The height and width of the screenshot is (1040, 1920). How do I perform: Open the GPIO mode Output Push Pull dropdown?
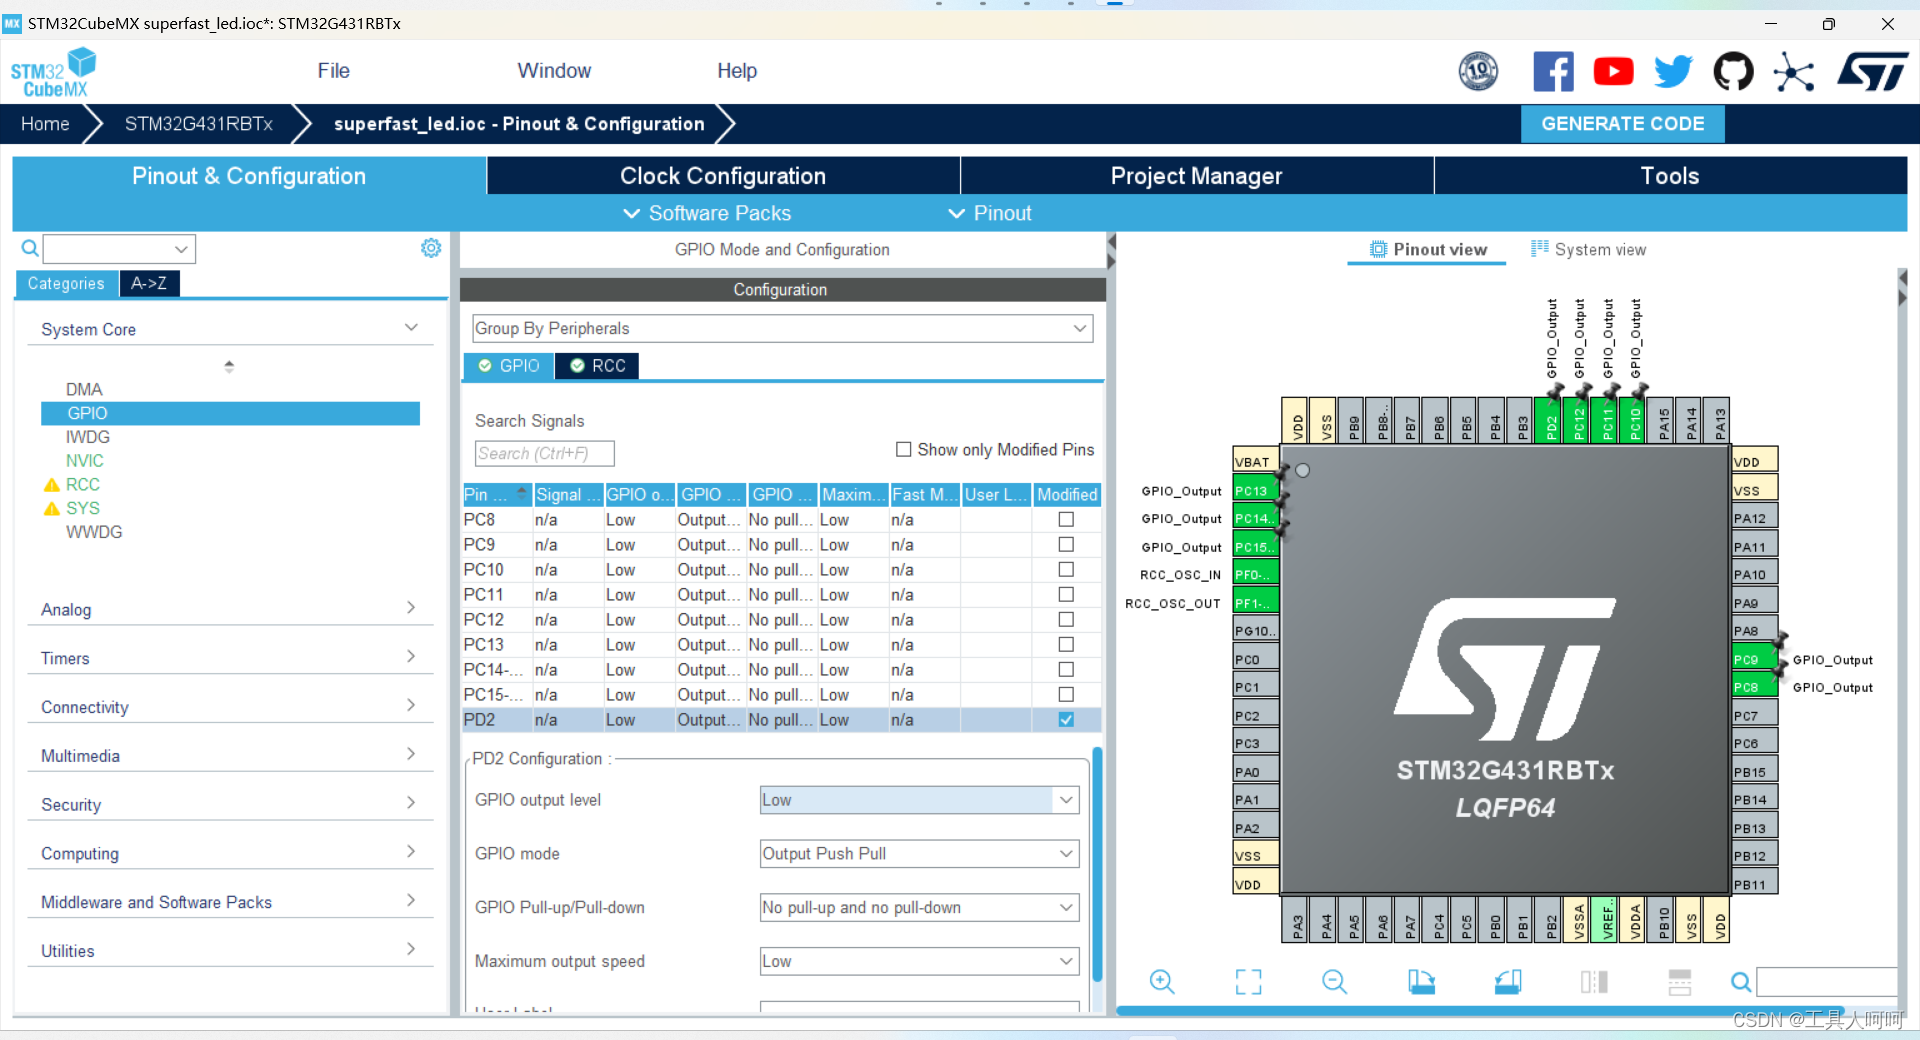[x=919, y=854]
